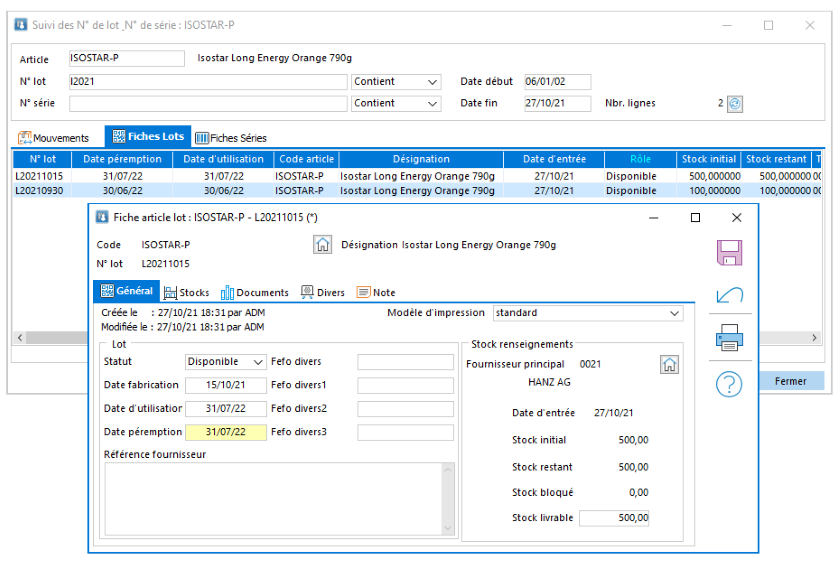Click the Stock livrable field

pos(614,518)
